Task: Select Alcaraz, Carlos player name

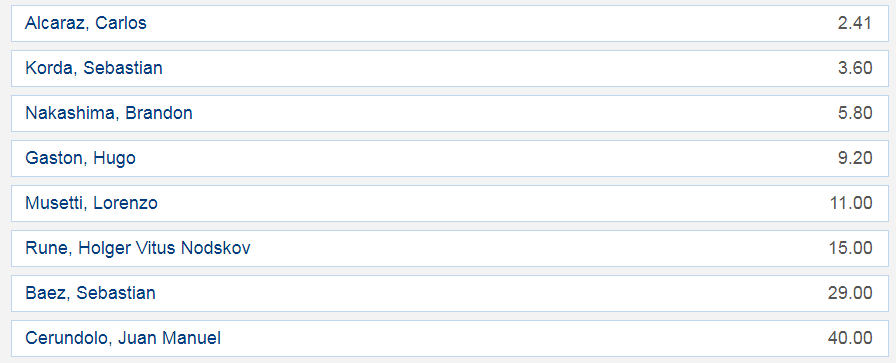Action: coord(86,23)
